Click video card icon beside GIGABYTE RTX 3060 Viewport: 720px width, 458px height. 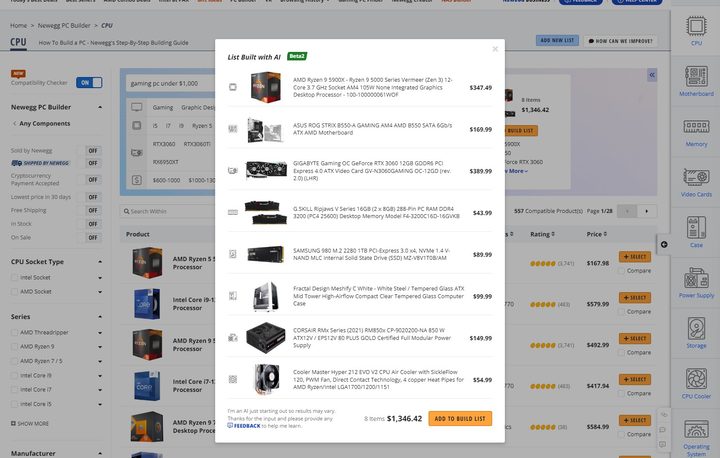pos(233,170)
